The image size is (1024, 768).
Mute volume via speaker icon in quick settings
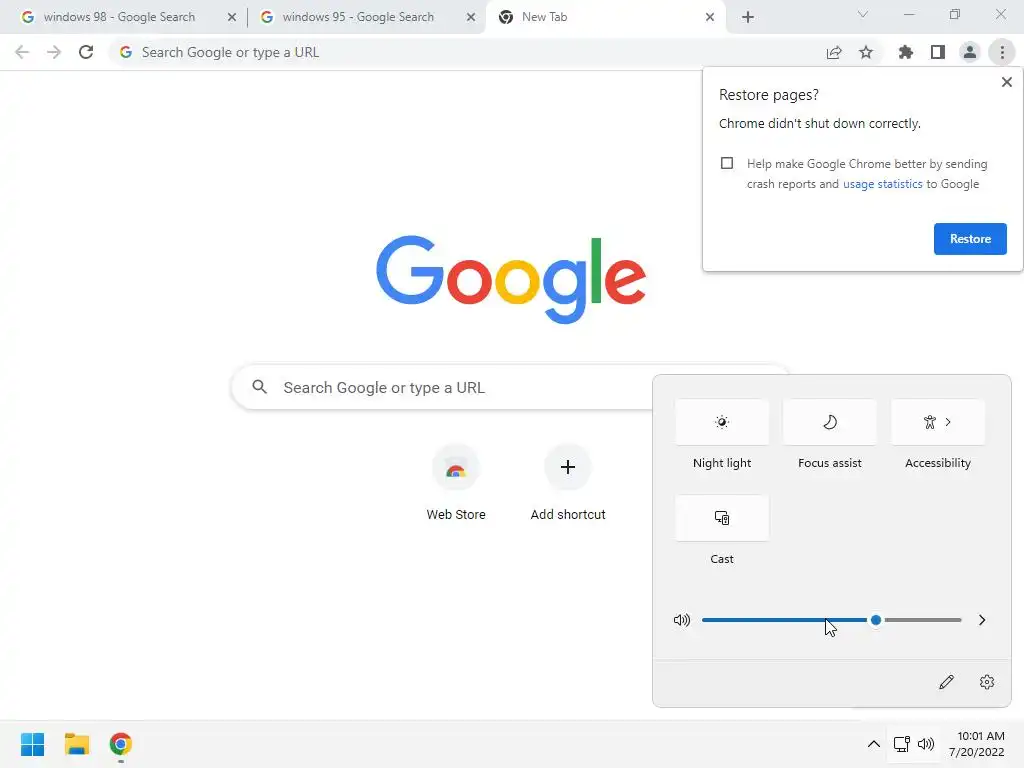tap(682, 620)
